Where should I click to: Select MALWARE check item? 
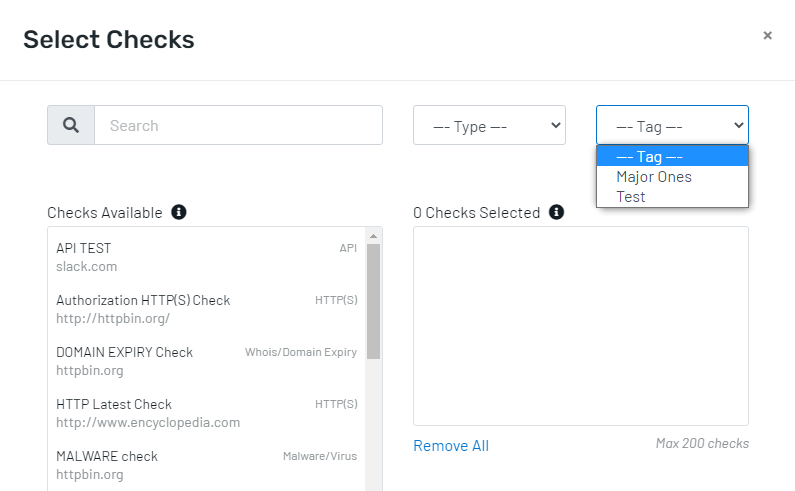[x=207, y=465]
